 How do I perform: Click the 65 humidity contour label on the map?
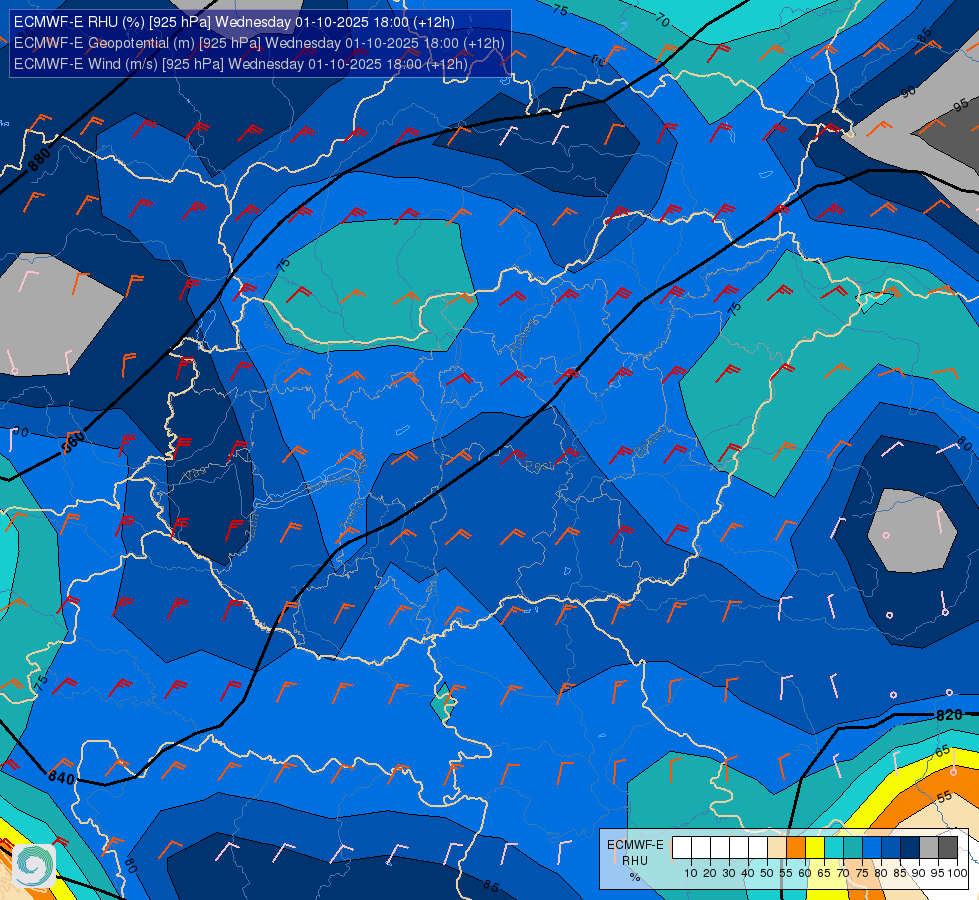point(942,750)
